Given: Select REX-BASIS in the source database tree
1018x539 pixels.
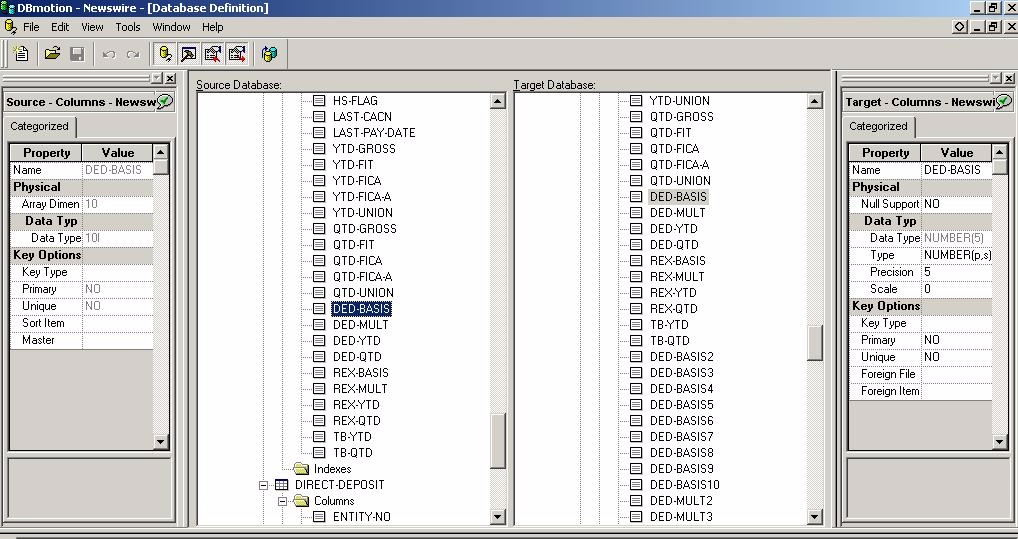Looking at the screenshot, I should click(x=360, y=373).
